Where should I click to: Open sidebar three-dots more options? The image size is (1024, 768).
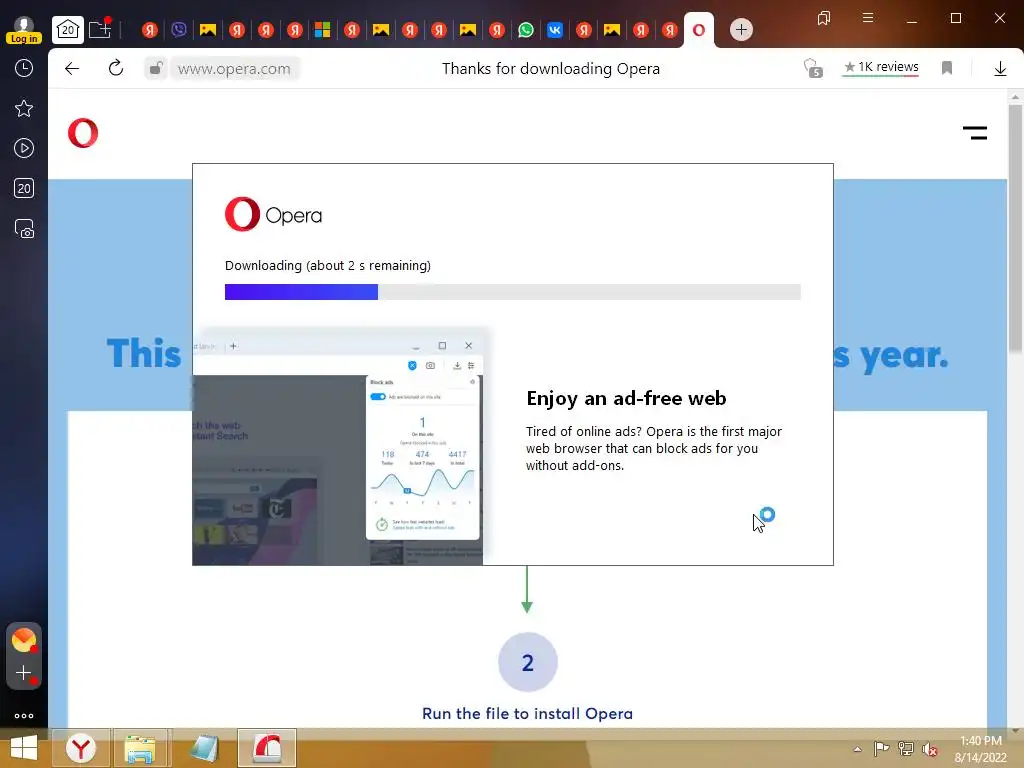pyautogui.click(x=24, y=716)
